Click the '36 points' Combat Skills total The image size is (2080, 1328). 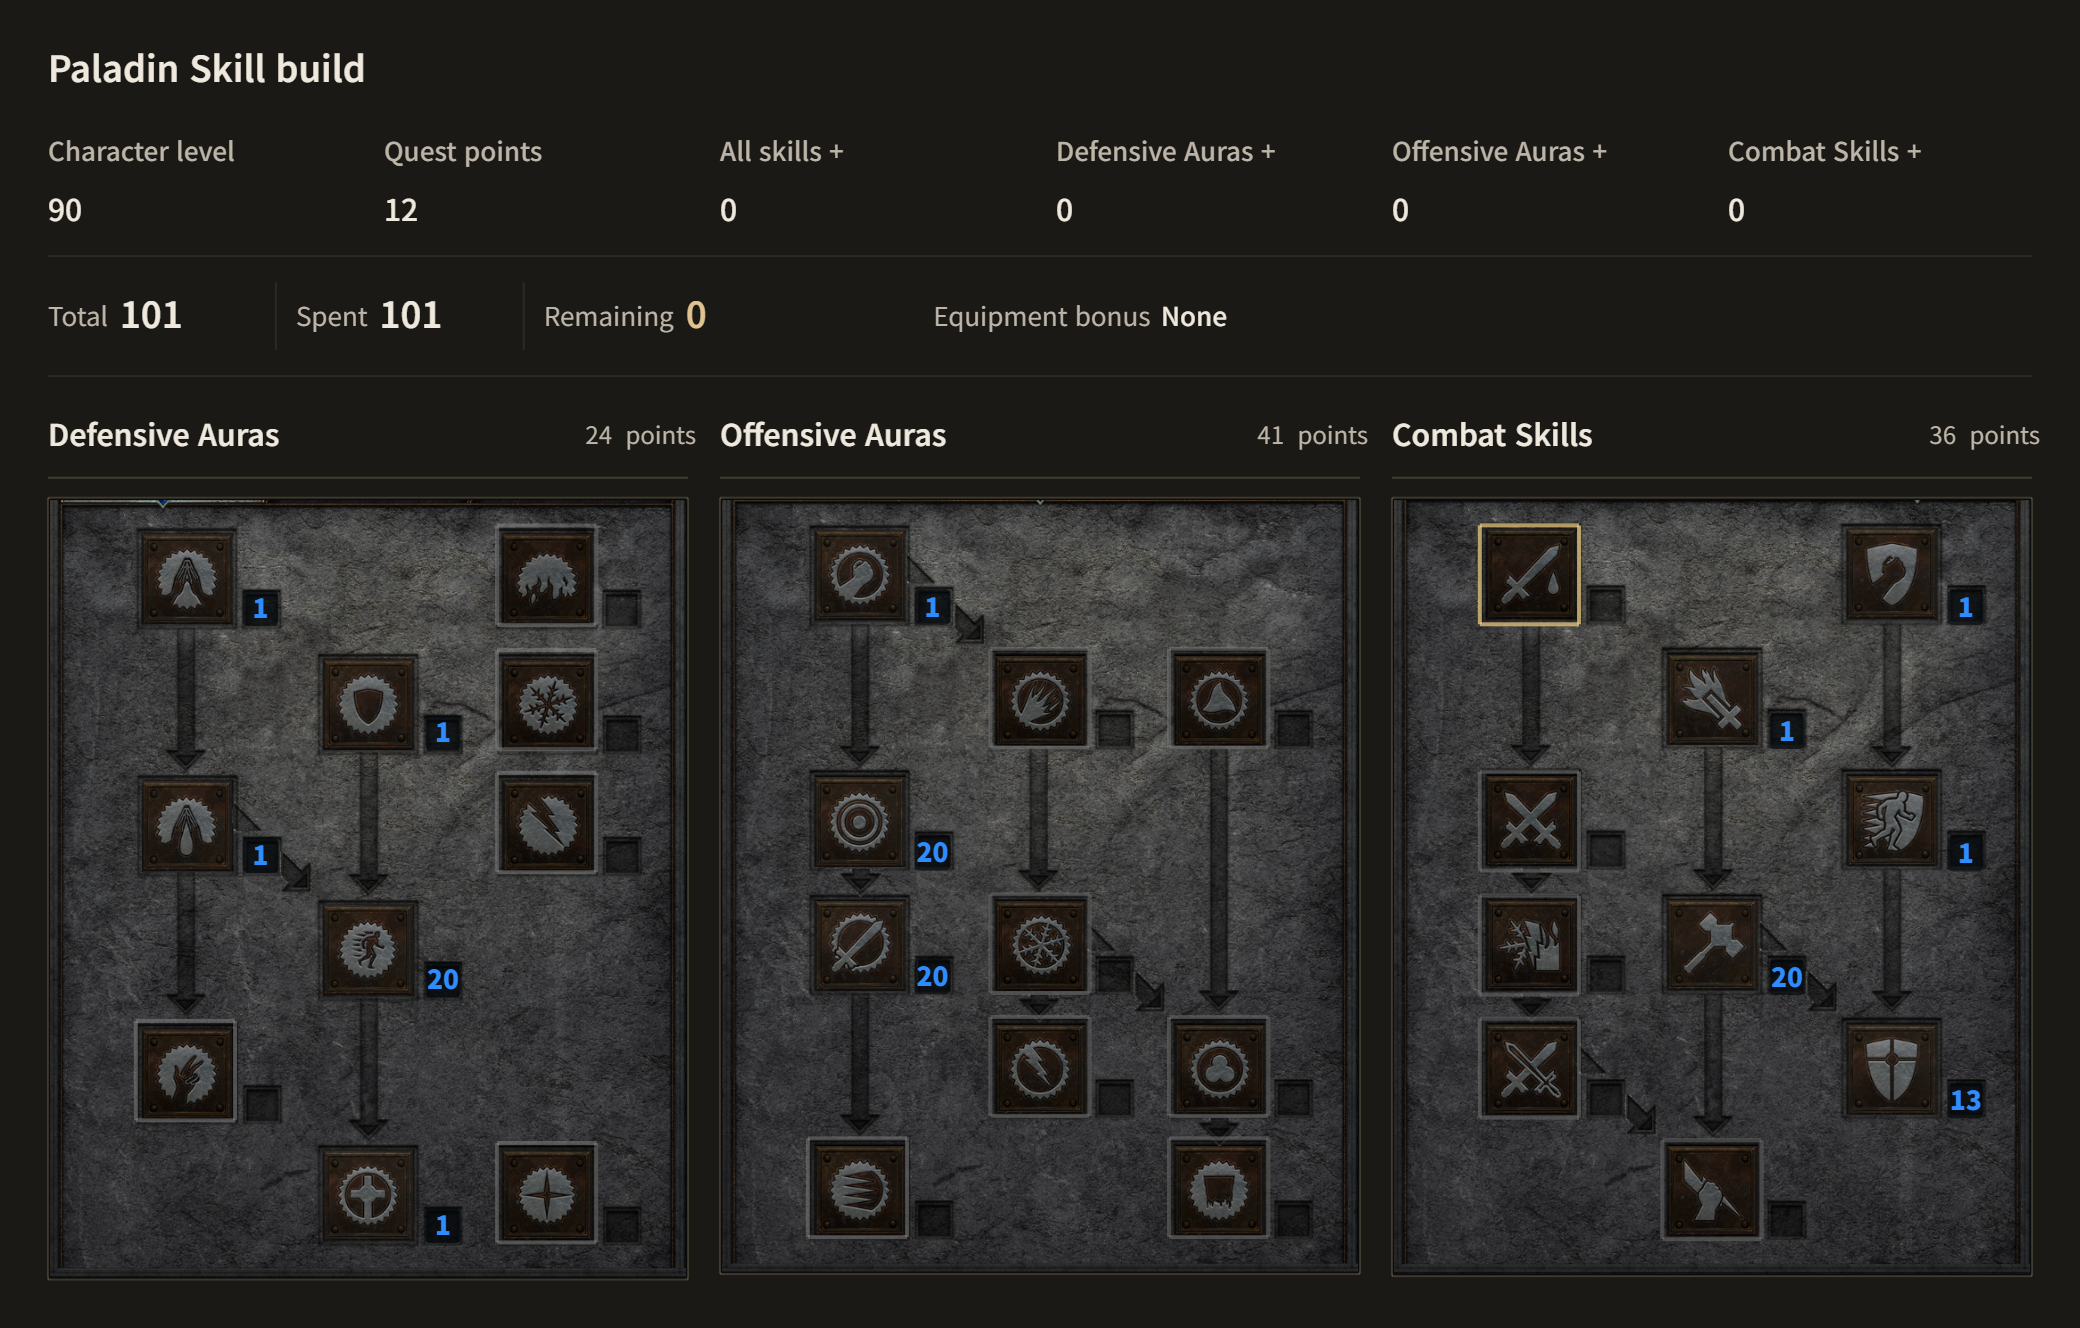(1984, 436)
